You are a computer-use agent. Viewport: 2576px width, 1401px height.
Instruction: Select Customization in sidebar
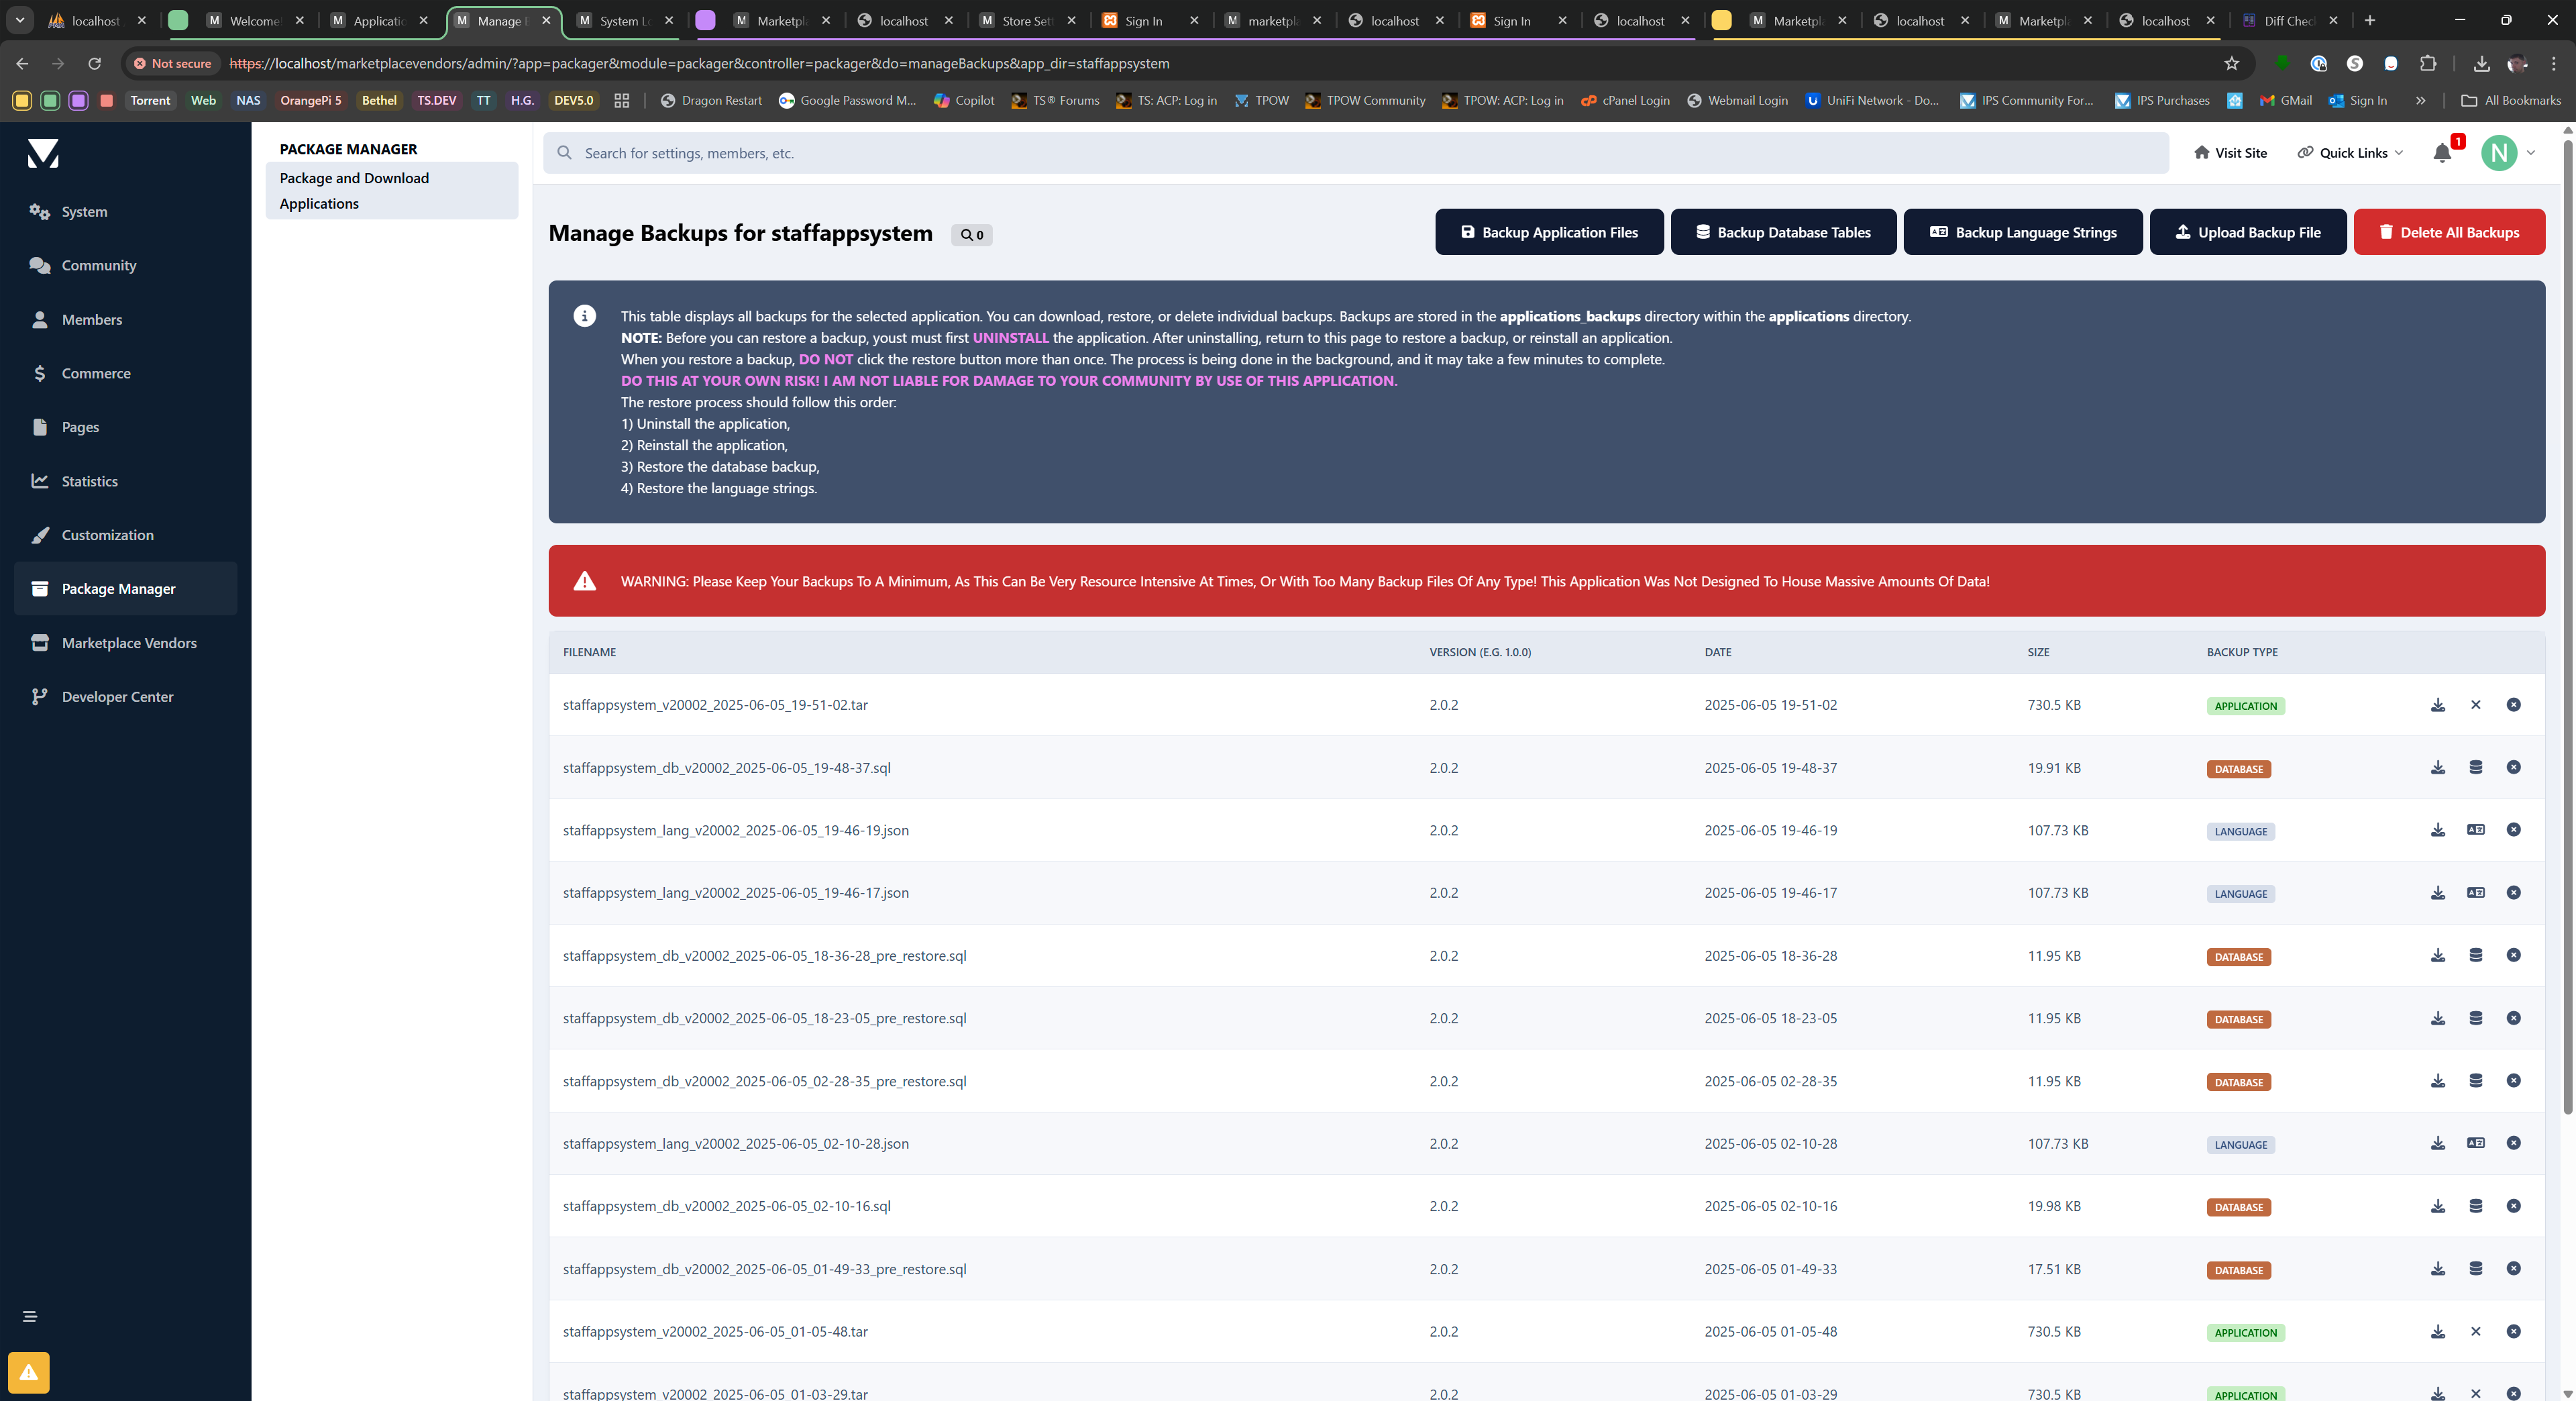tap(125, 535)
